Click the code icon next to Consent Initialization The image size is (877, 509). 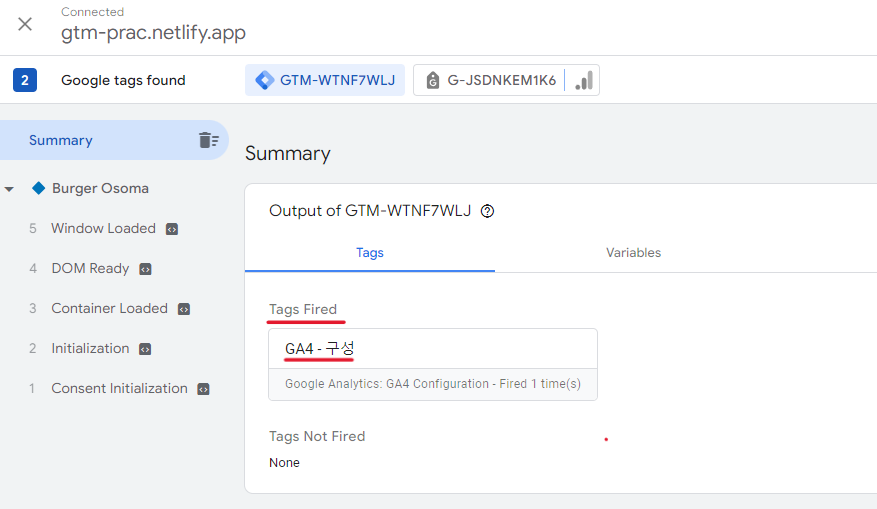pyautogui.click(x=204, y=389)
